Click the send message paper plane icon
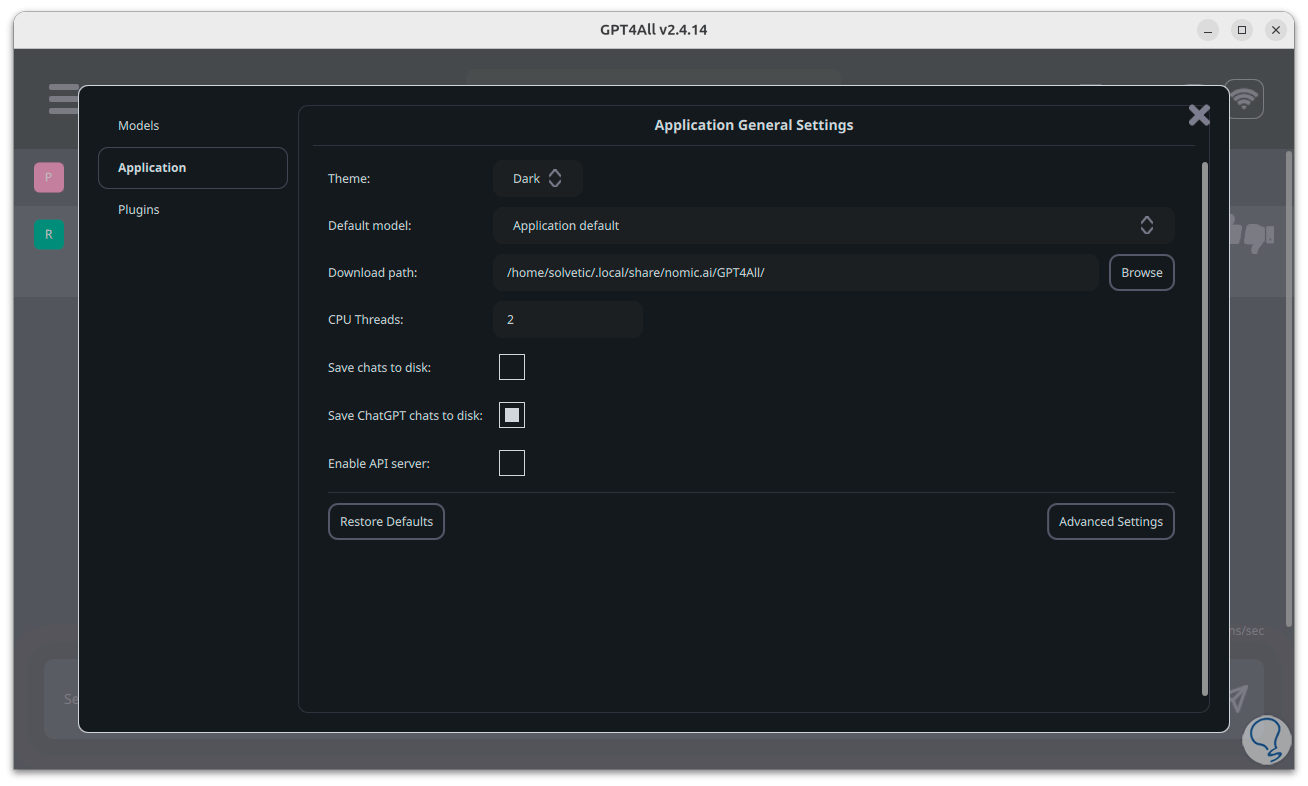1308x786 pixels. tap(1238, 697)
